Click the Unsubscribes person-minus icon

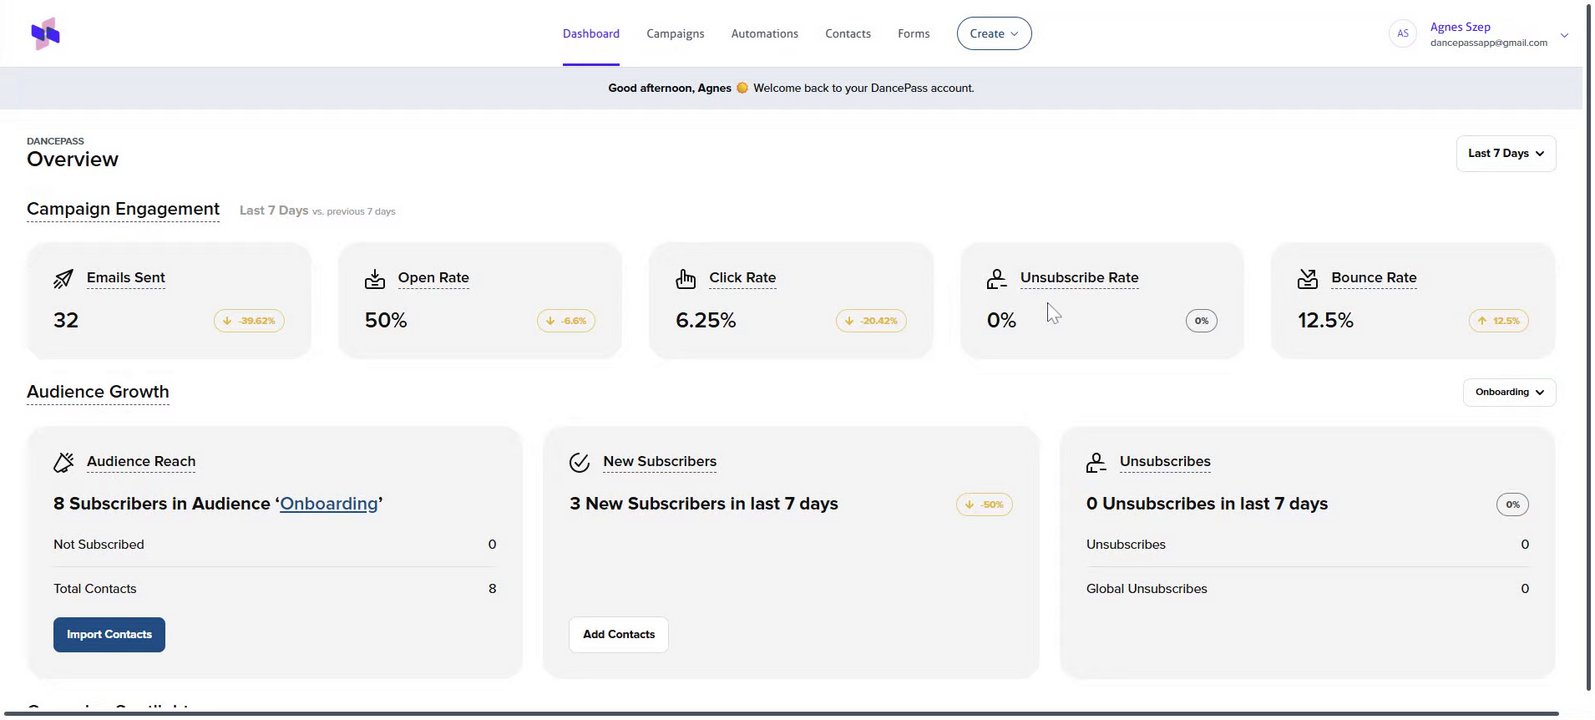click(1096, 462)
